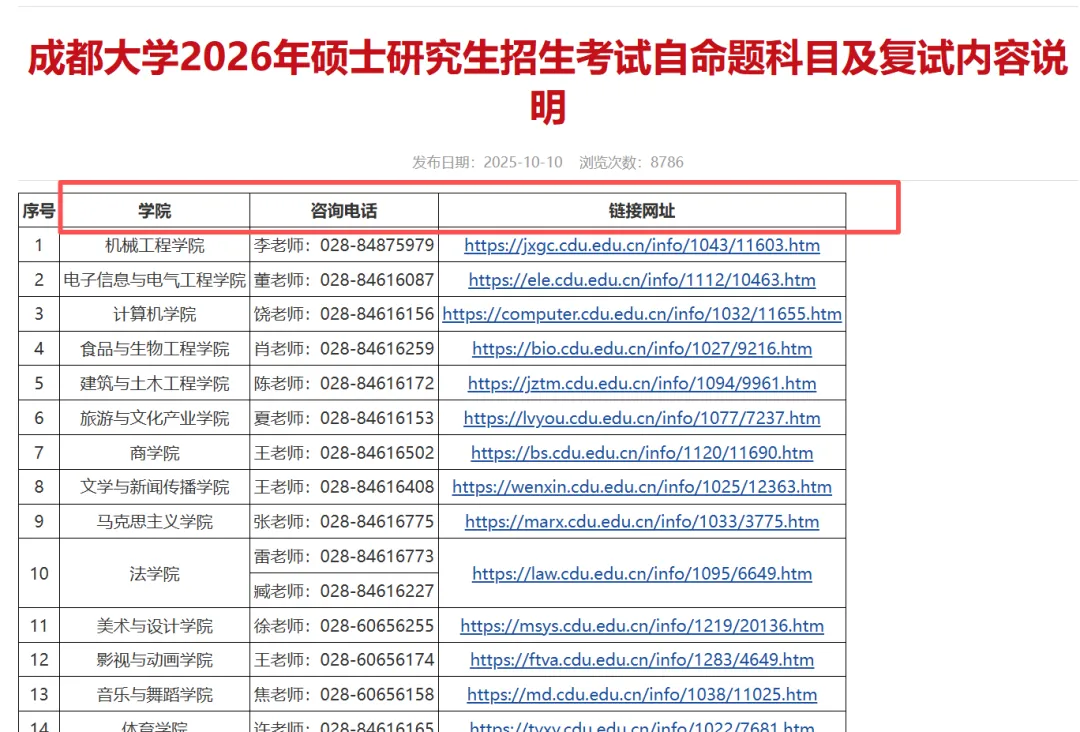1080x732 pixels.
Task: Click phone cell 陈老师: 028-84616172
Action: [344, 383]
